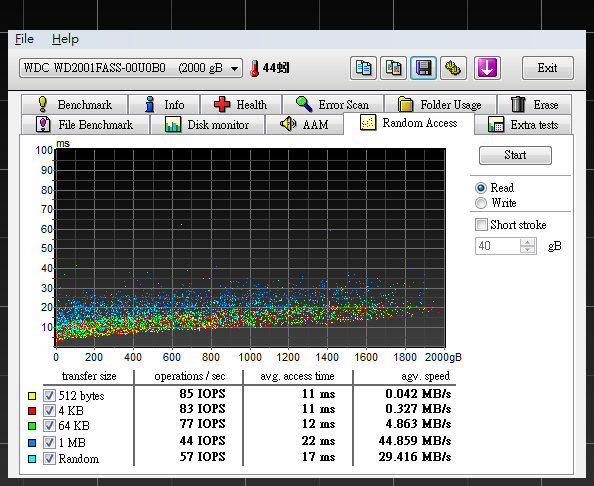Select the Write radio button
Image resolution: width=594 pixels, height=486 pixels.
(481, 203)
